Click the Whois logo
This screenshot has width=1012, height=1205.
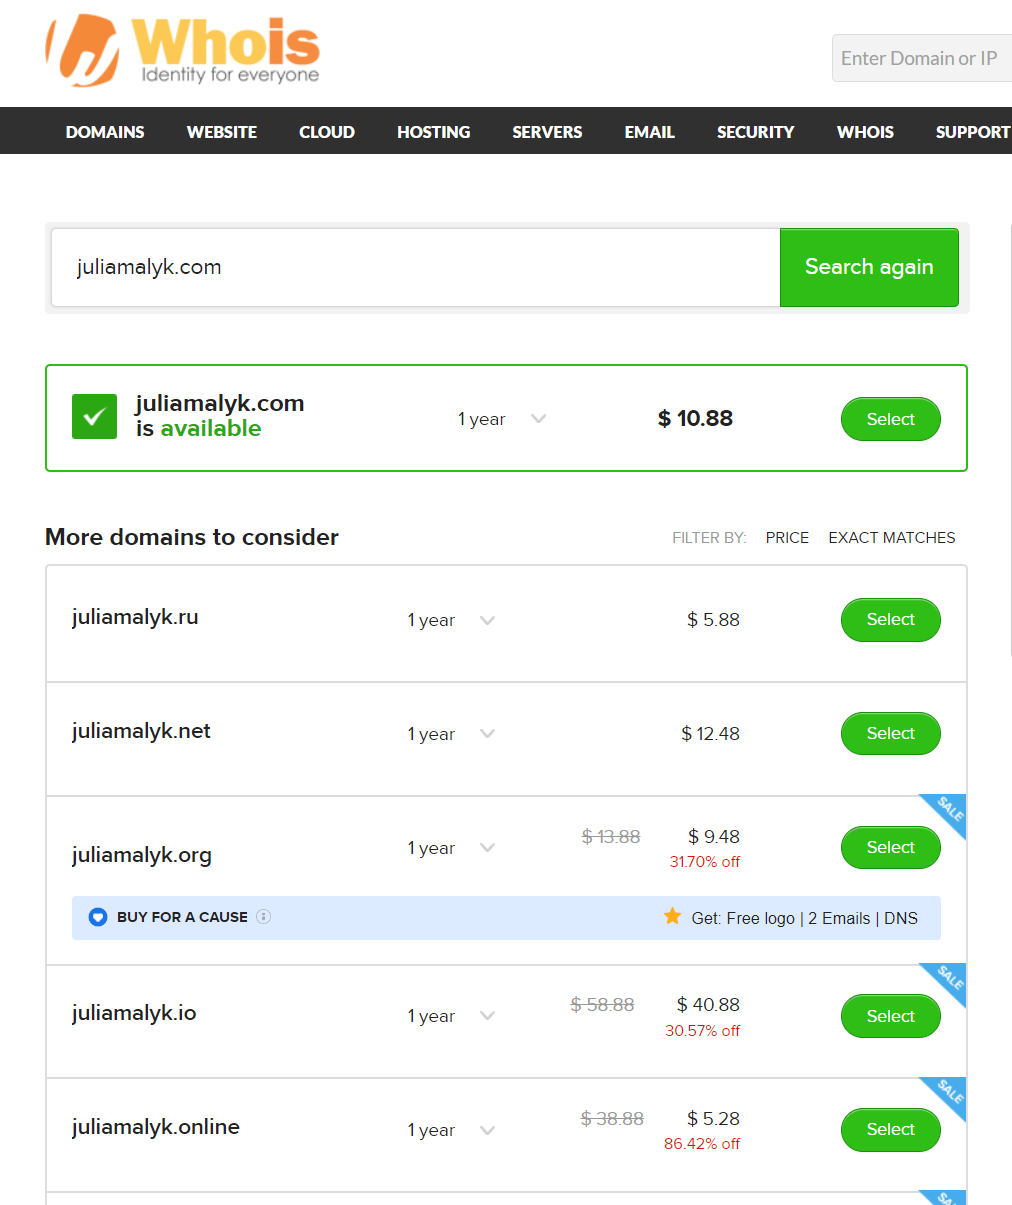183,50
